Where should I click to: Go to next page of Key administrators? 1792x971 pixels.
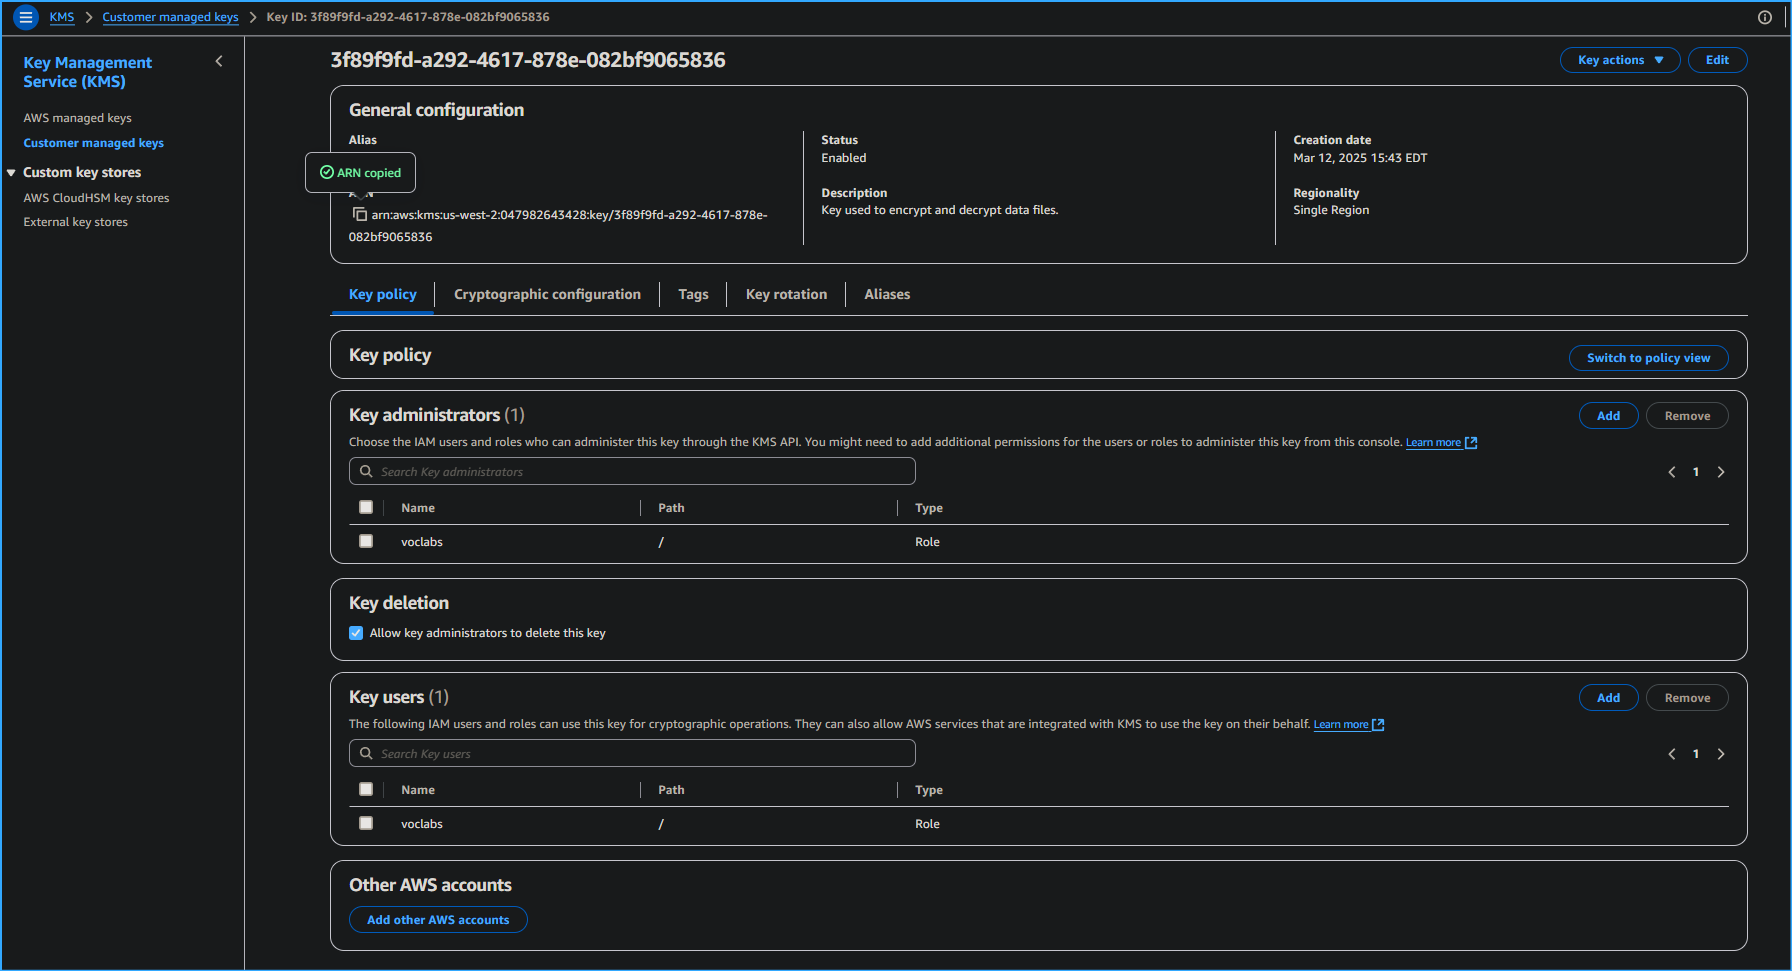1721,472
